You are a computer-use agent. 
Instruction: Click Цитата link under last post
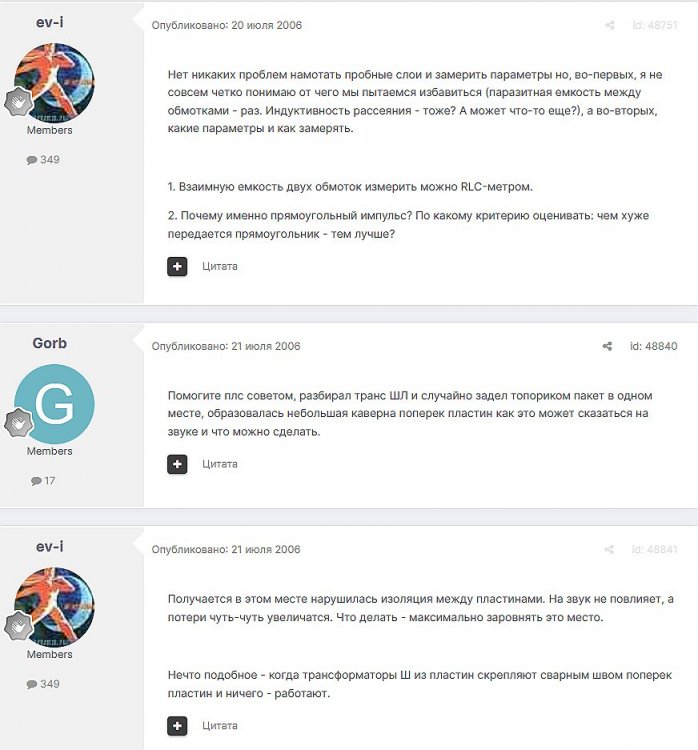pos(220,726)
